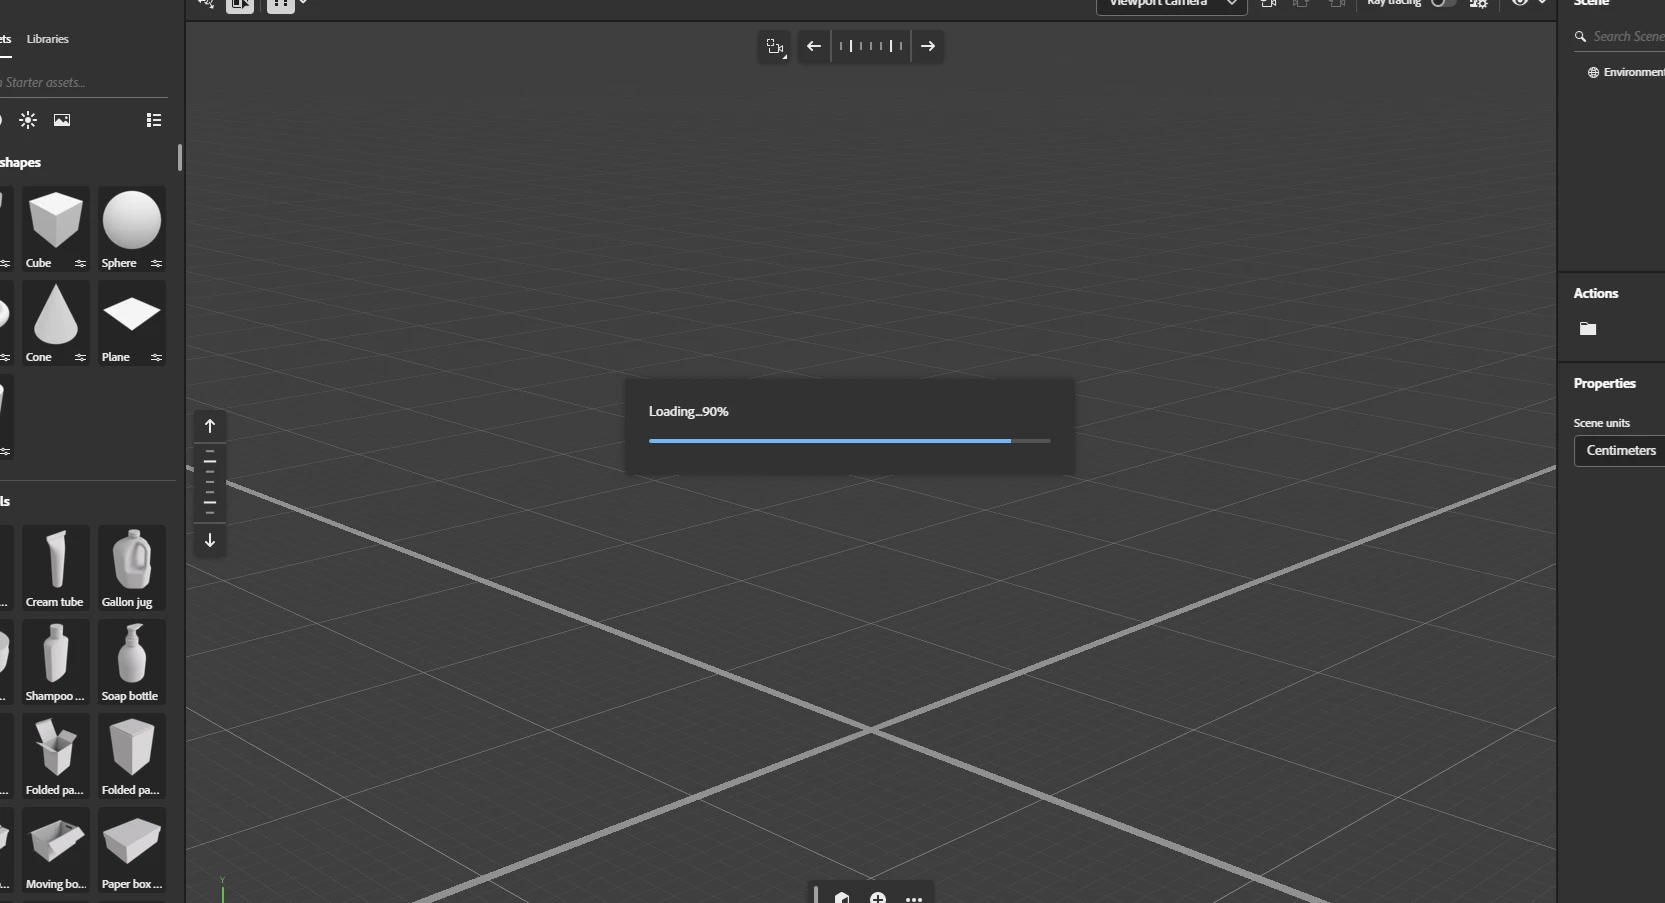Screen dimensions: 1665x903
Task: Click the 3D model cube toolbar icon
Action: (842, 897)
